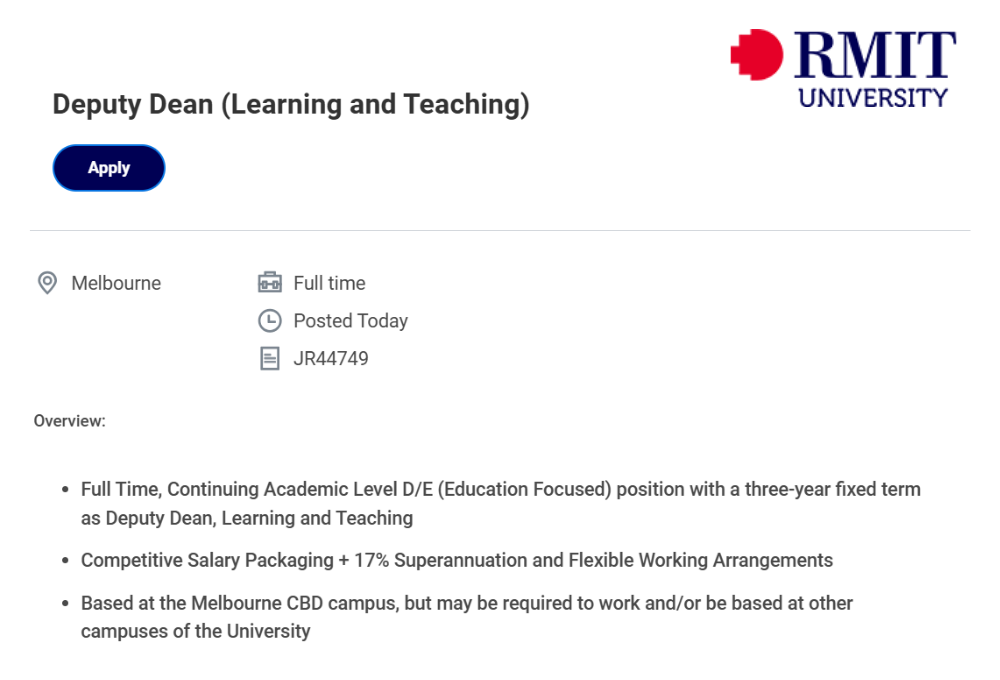
Task: Click the Overview section label
Action: tap(67, 421)
